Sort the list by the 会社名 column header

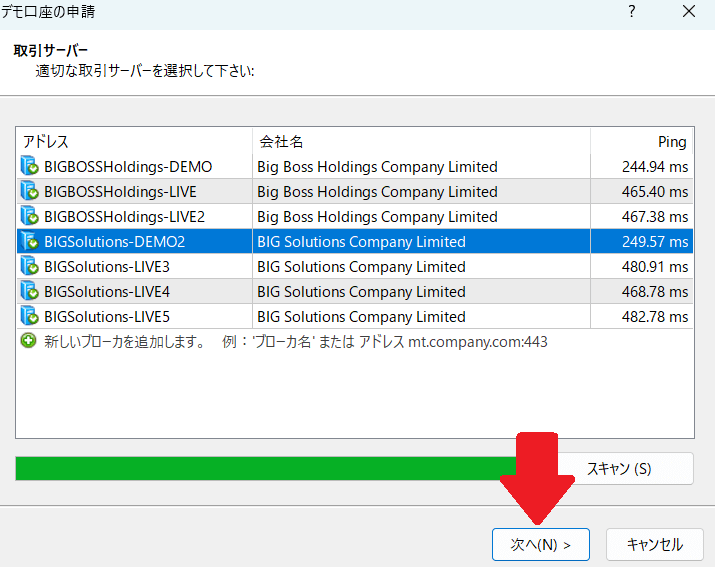(x=420, y=142)
